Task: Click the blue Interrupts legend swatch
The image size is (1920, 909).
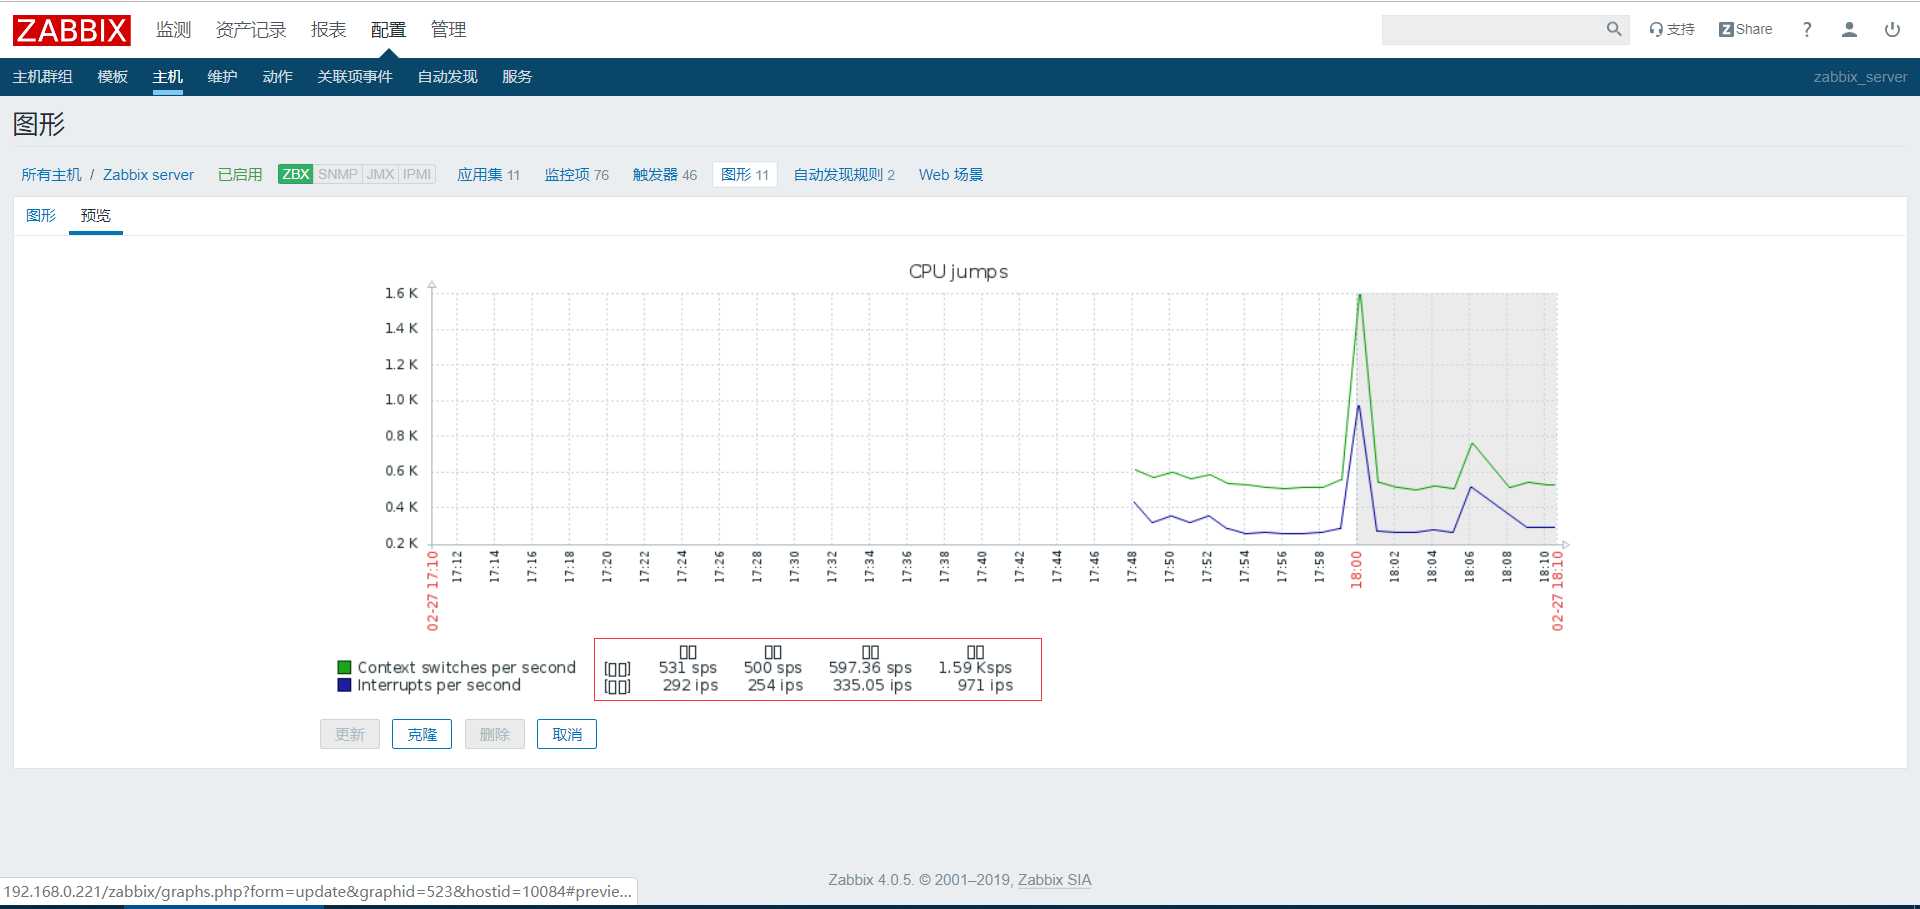Action: [344, 685]
